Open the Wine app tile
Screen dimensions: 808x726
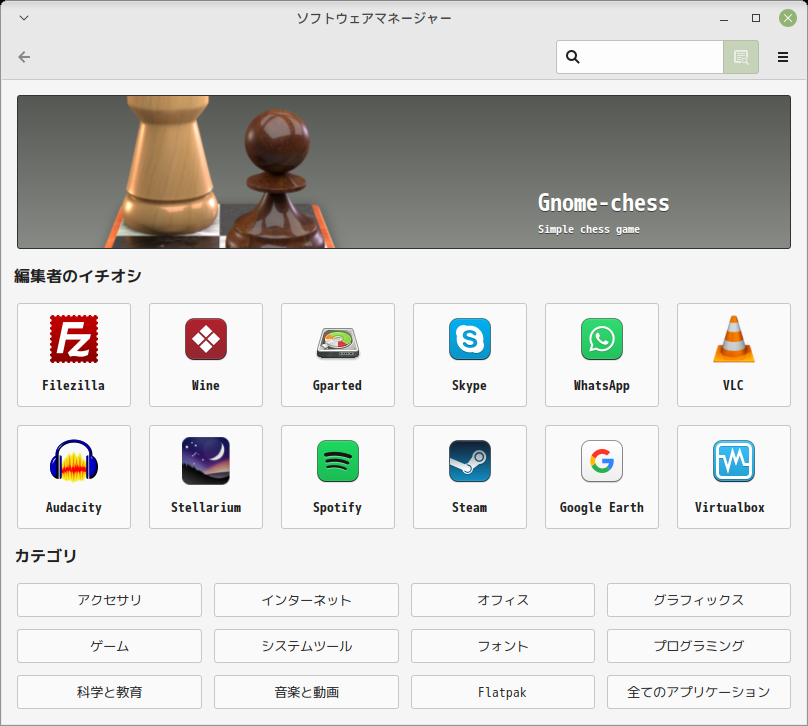206,355
